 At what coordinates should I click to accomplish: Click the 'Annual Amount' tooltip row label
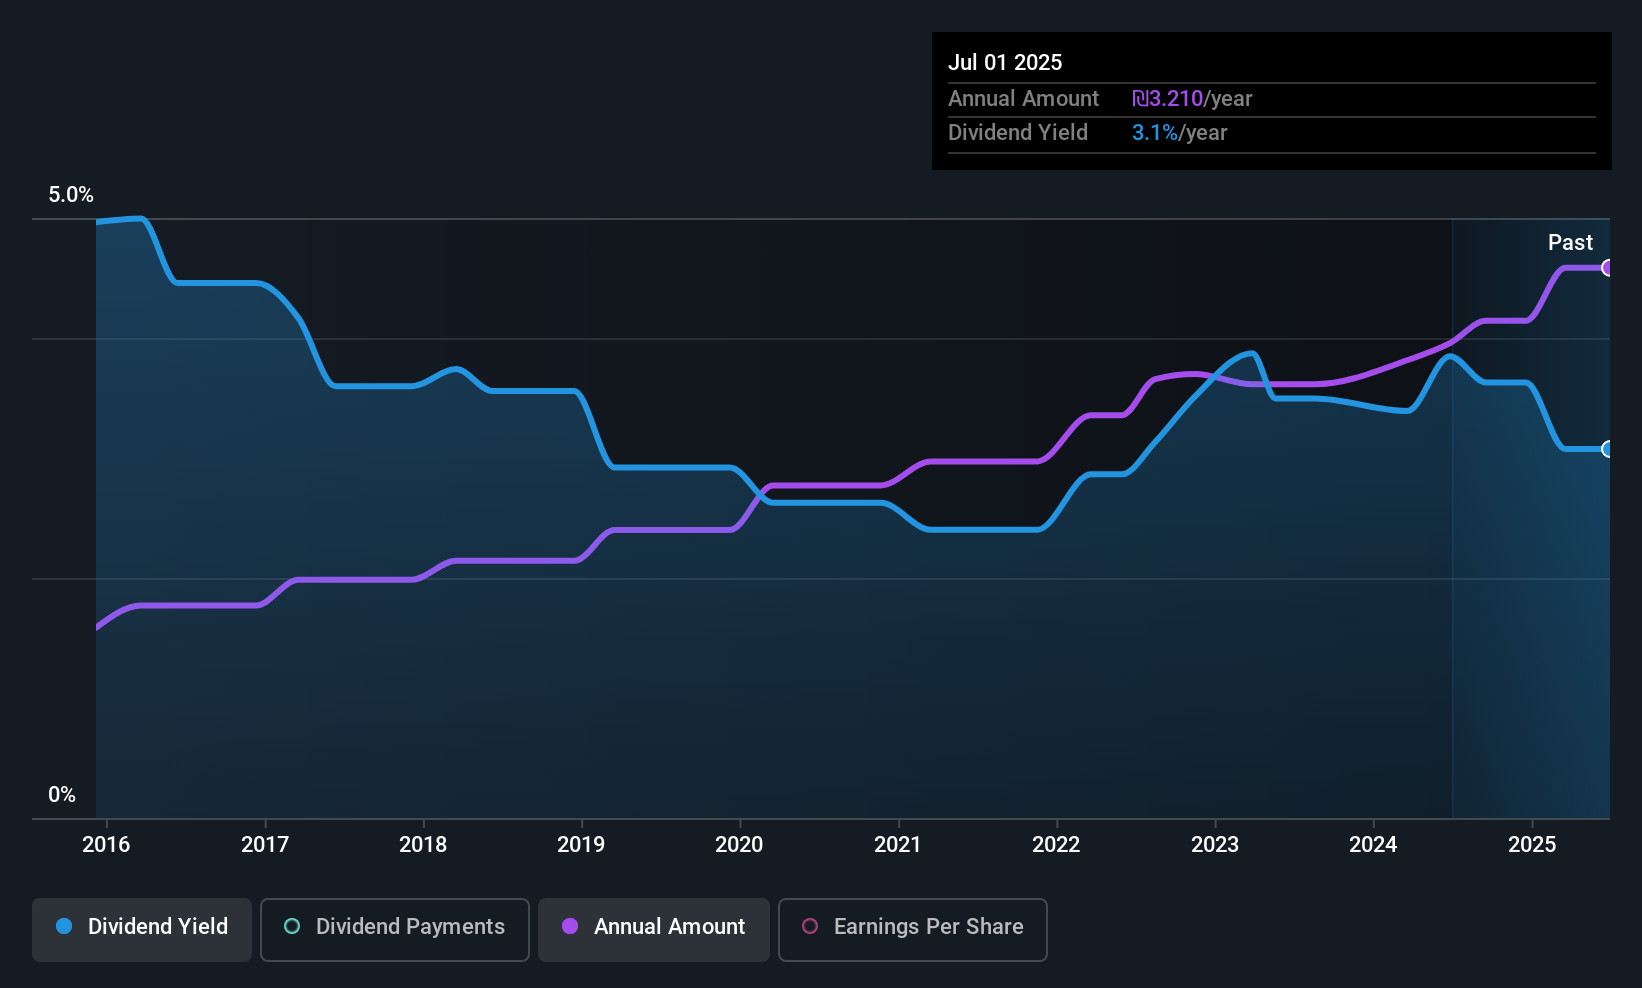point(1023,99)
